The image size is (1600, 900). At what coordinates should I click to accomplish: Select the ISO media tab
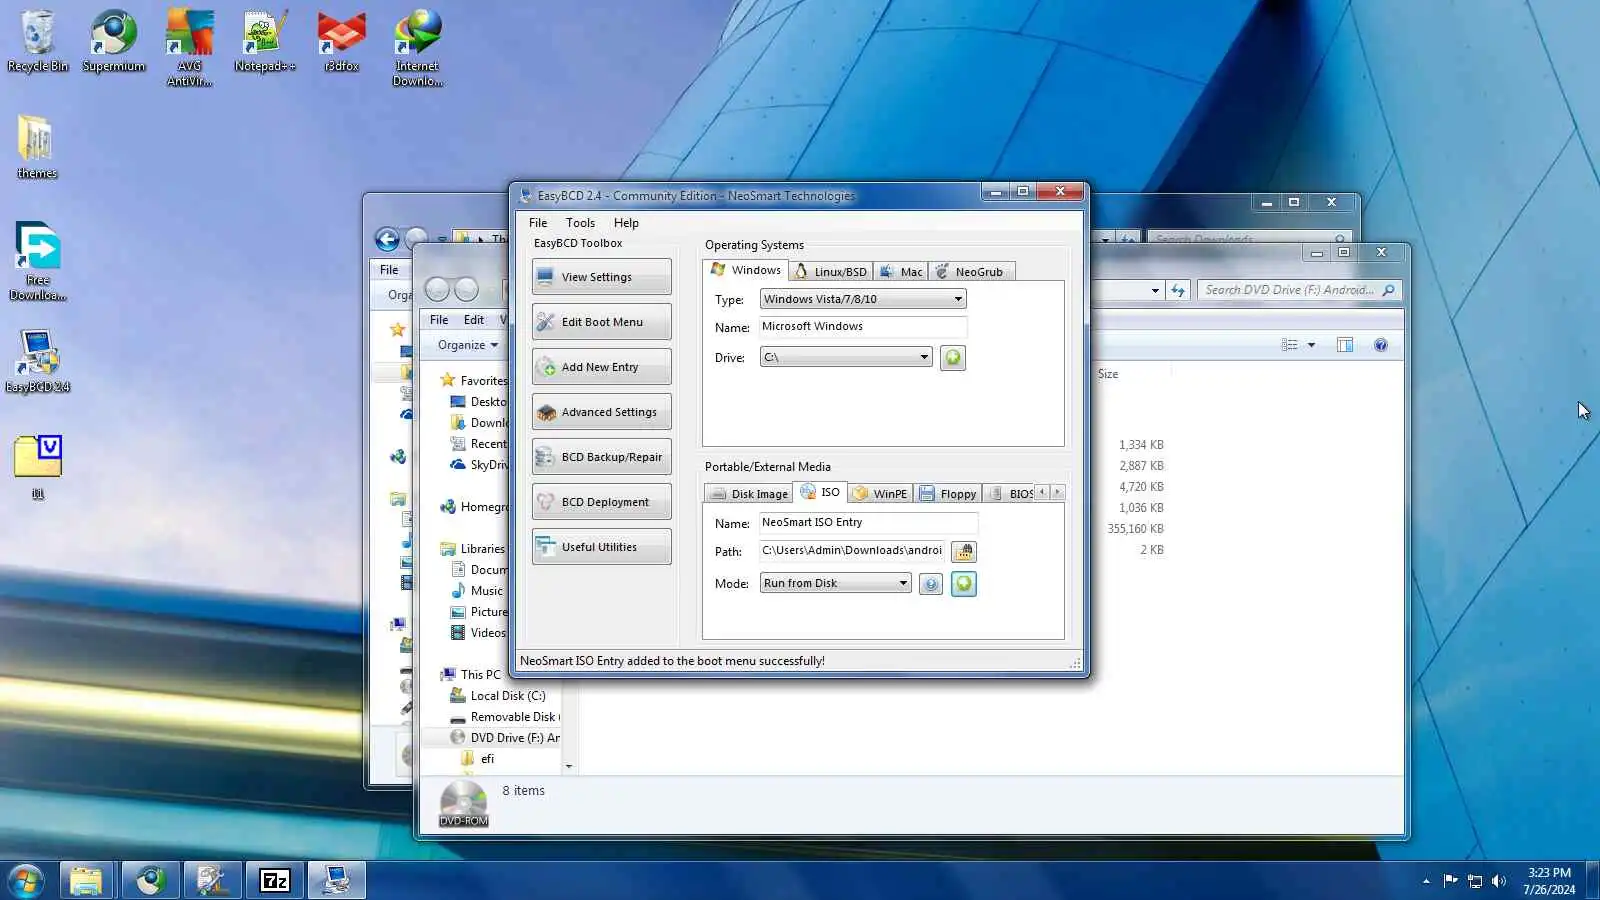click(820, 492)
